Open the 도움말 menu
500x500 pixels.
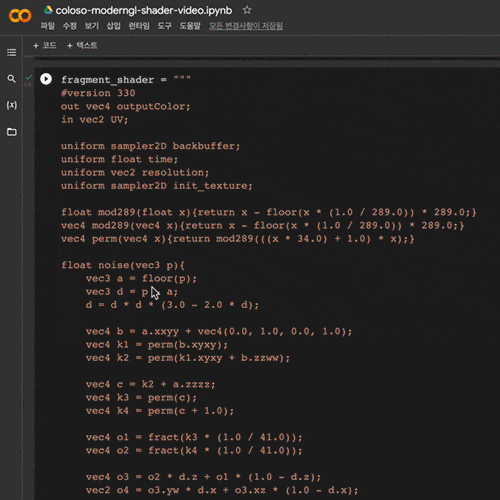click(190, 26)
